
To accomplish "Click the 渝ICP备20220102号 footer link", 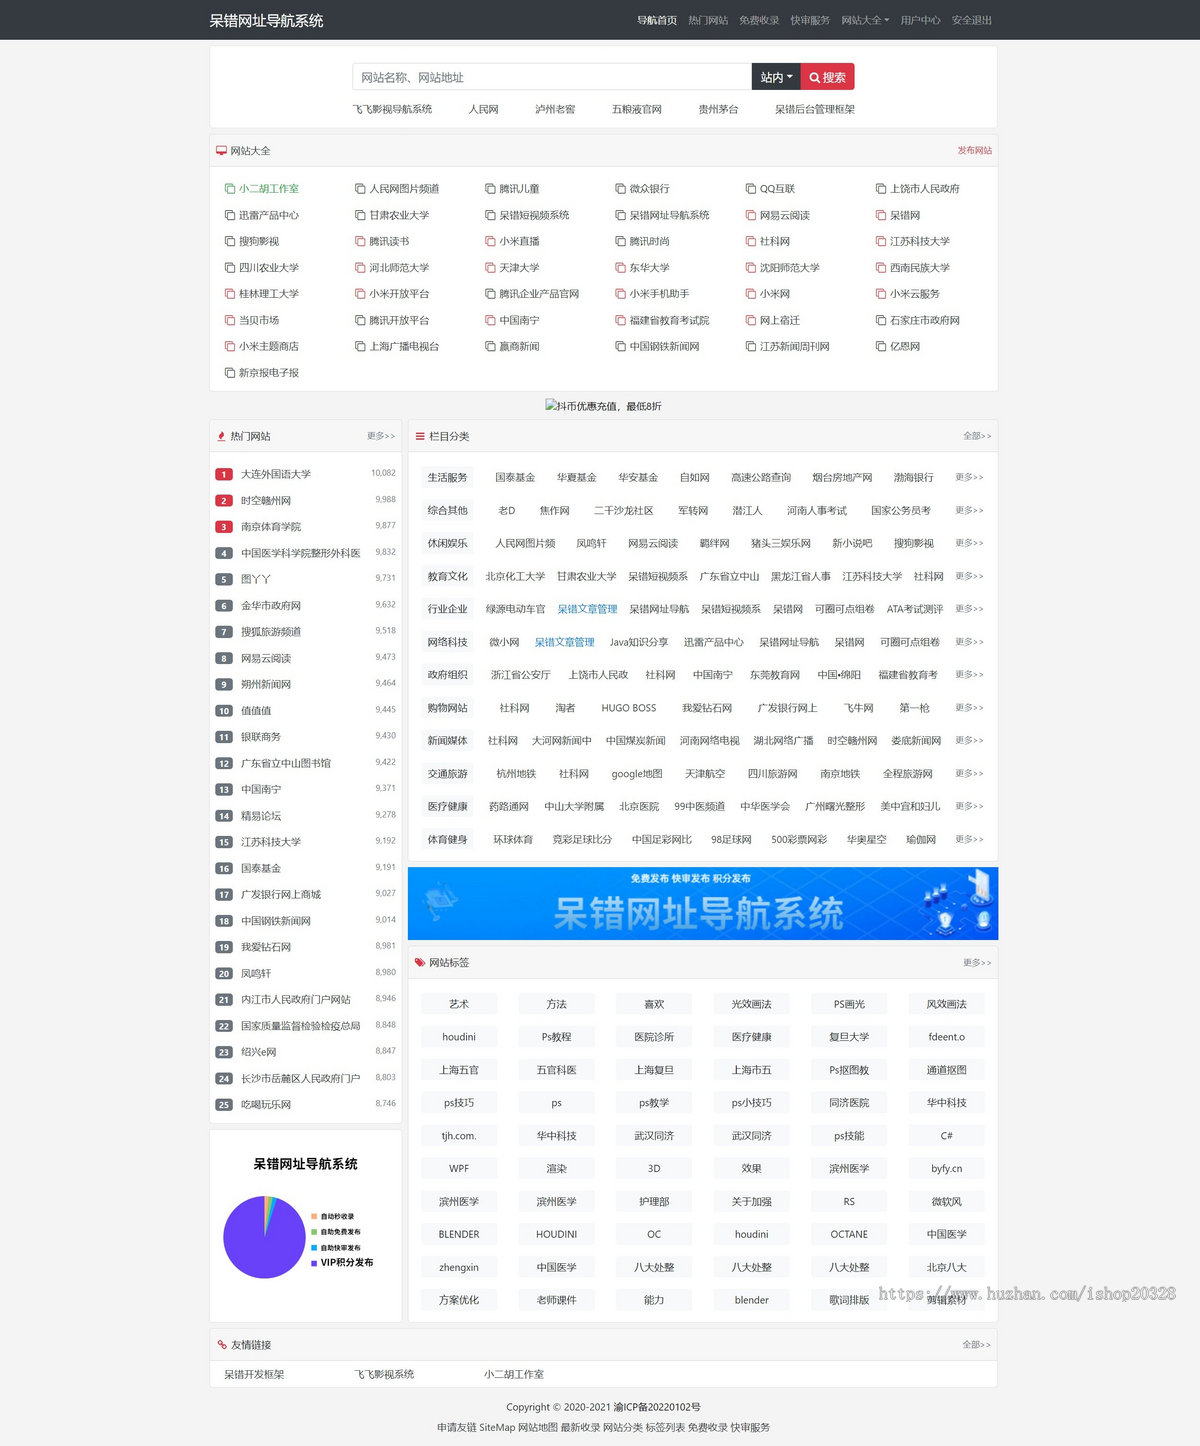I will (657, 1407).
